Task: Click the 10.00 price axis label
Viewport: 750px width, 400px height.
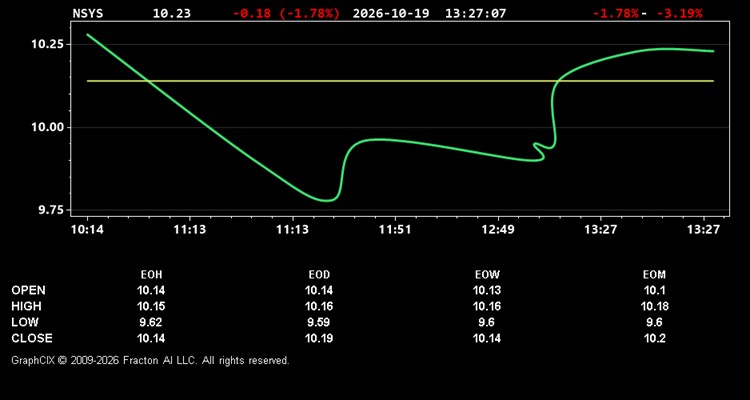Action: (47, 127)
